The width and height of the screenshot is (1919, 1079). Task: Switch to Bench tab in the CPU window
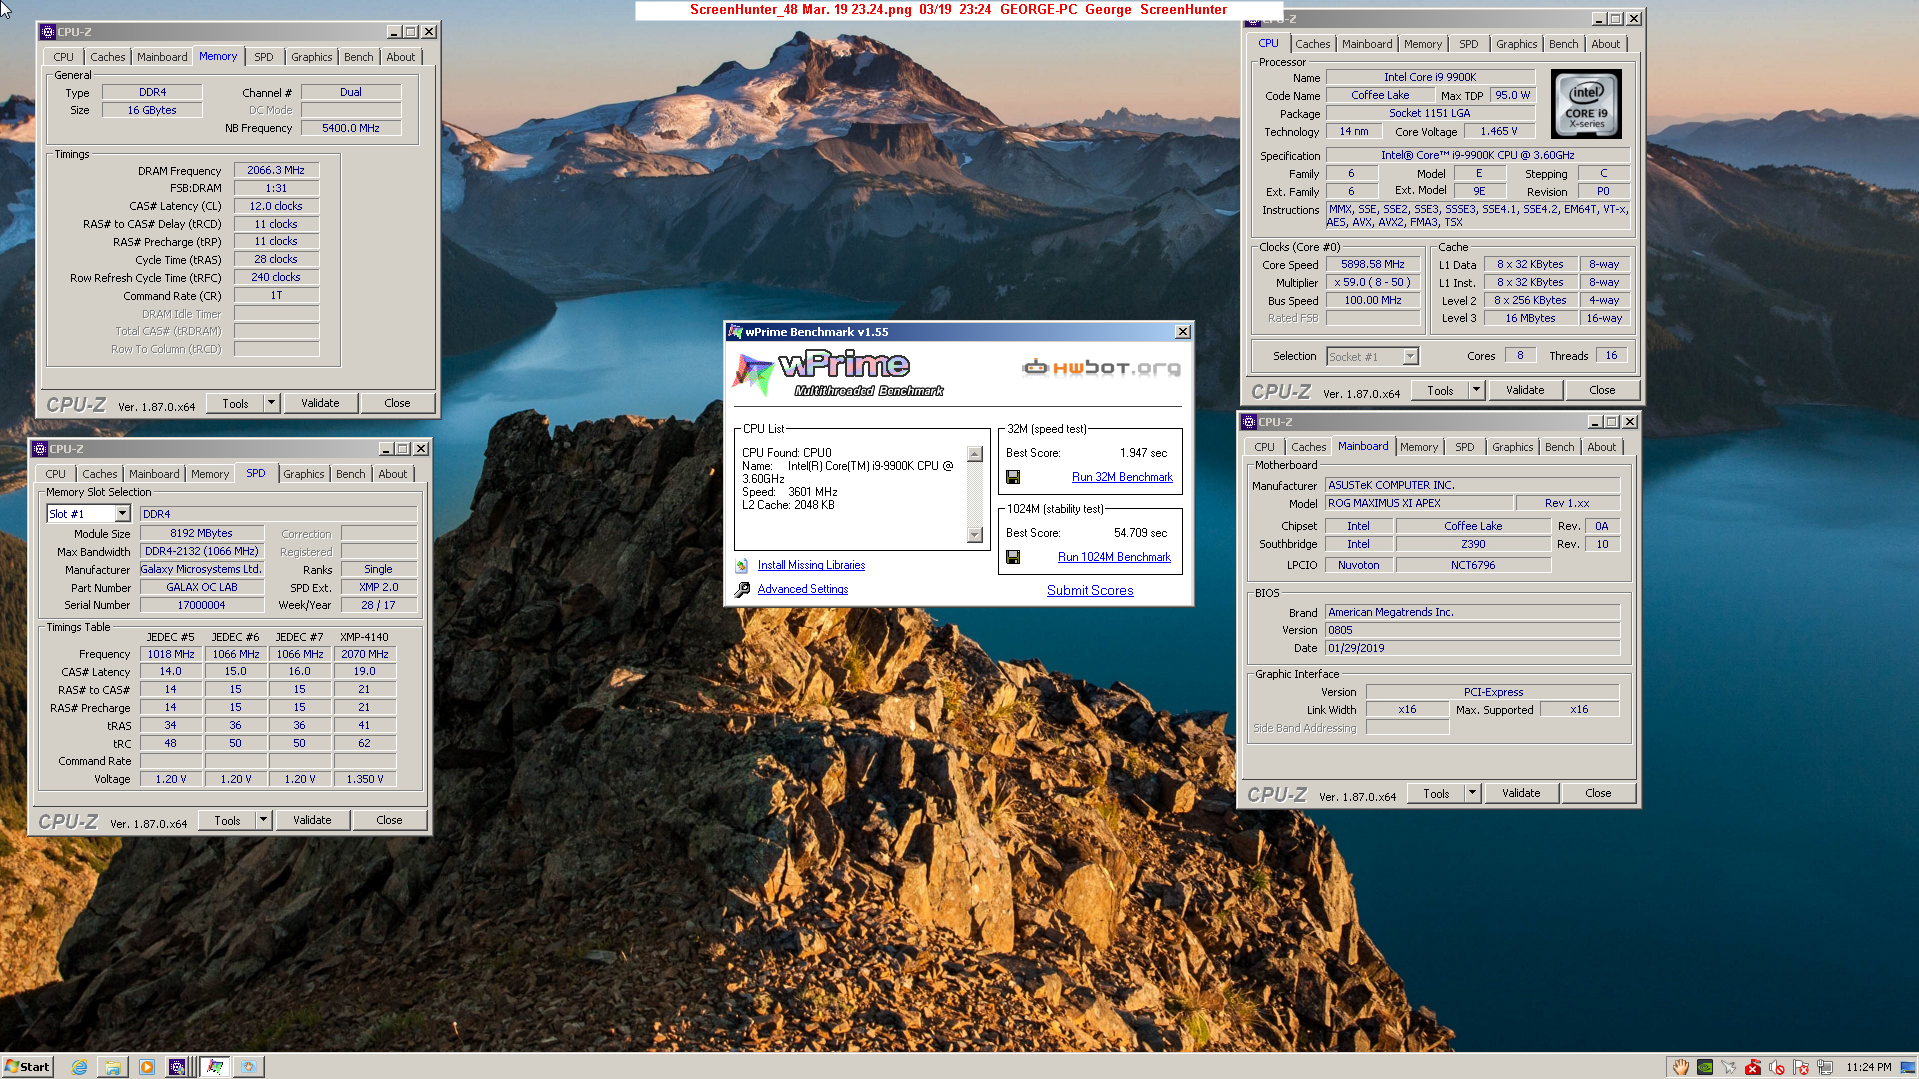(x=1563, y=44)
